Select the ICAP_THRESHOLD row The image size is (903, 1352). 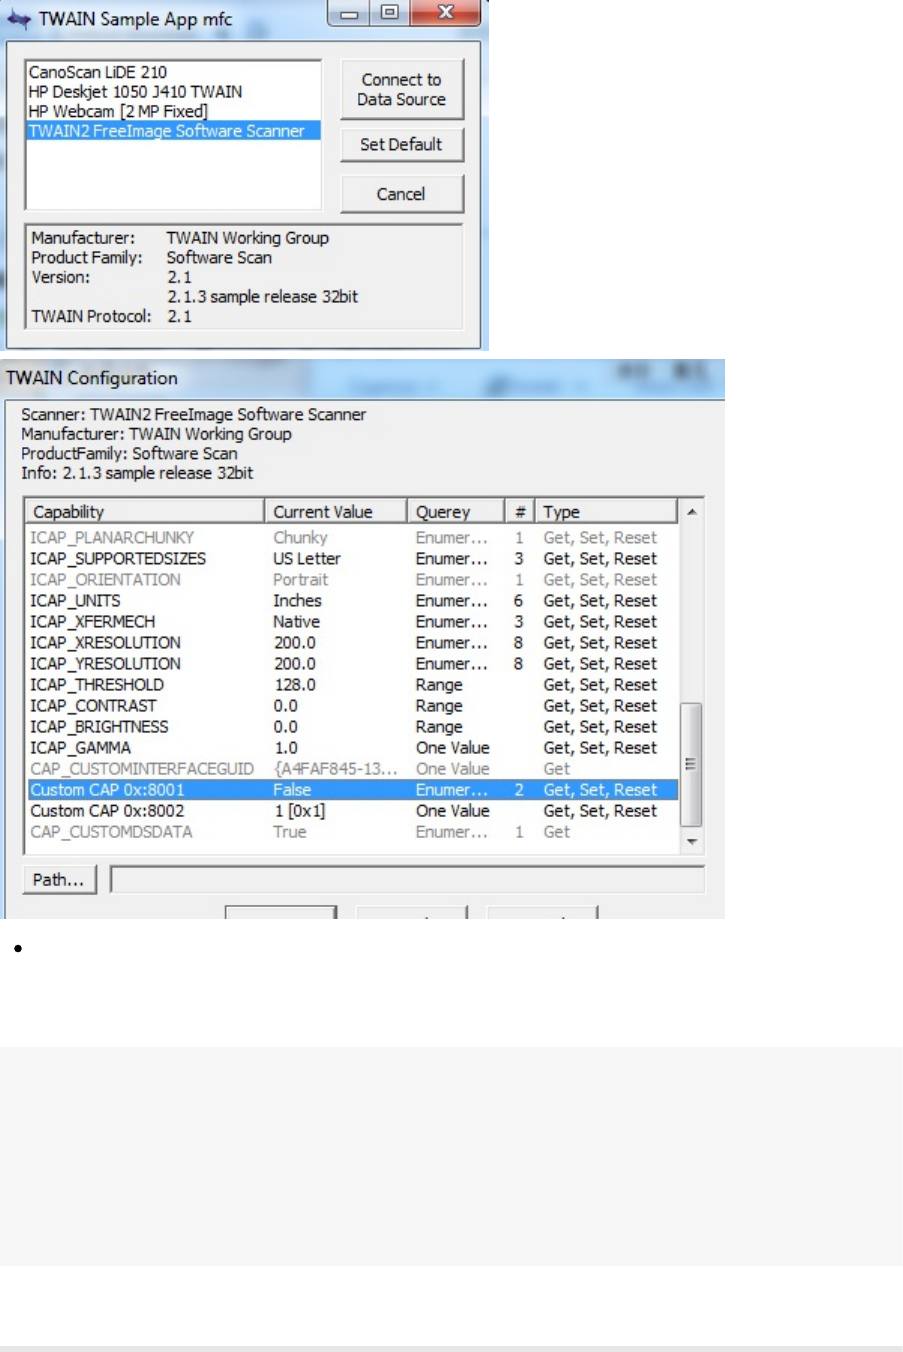click(x=352, y=685)
